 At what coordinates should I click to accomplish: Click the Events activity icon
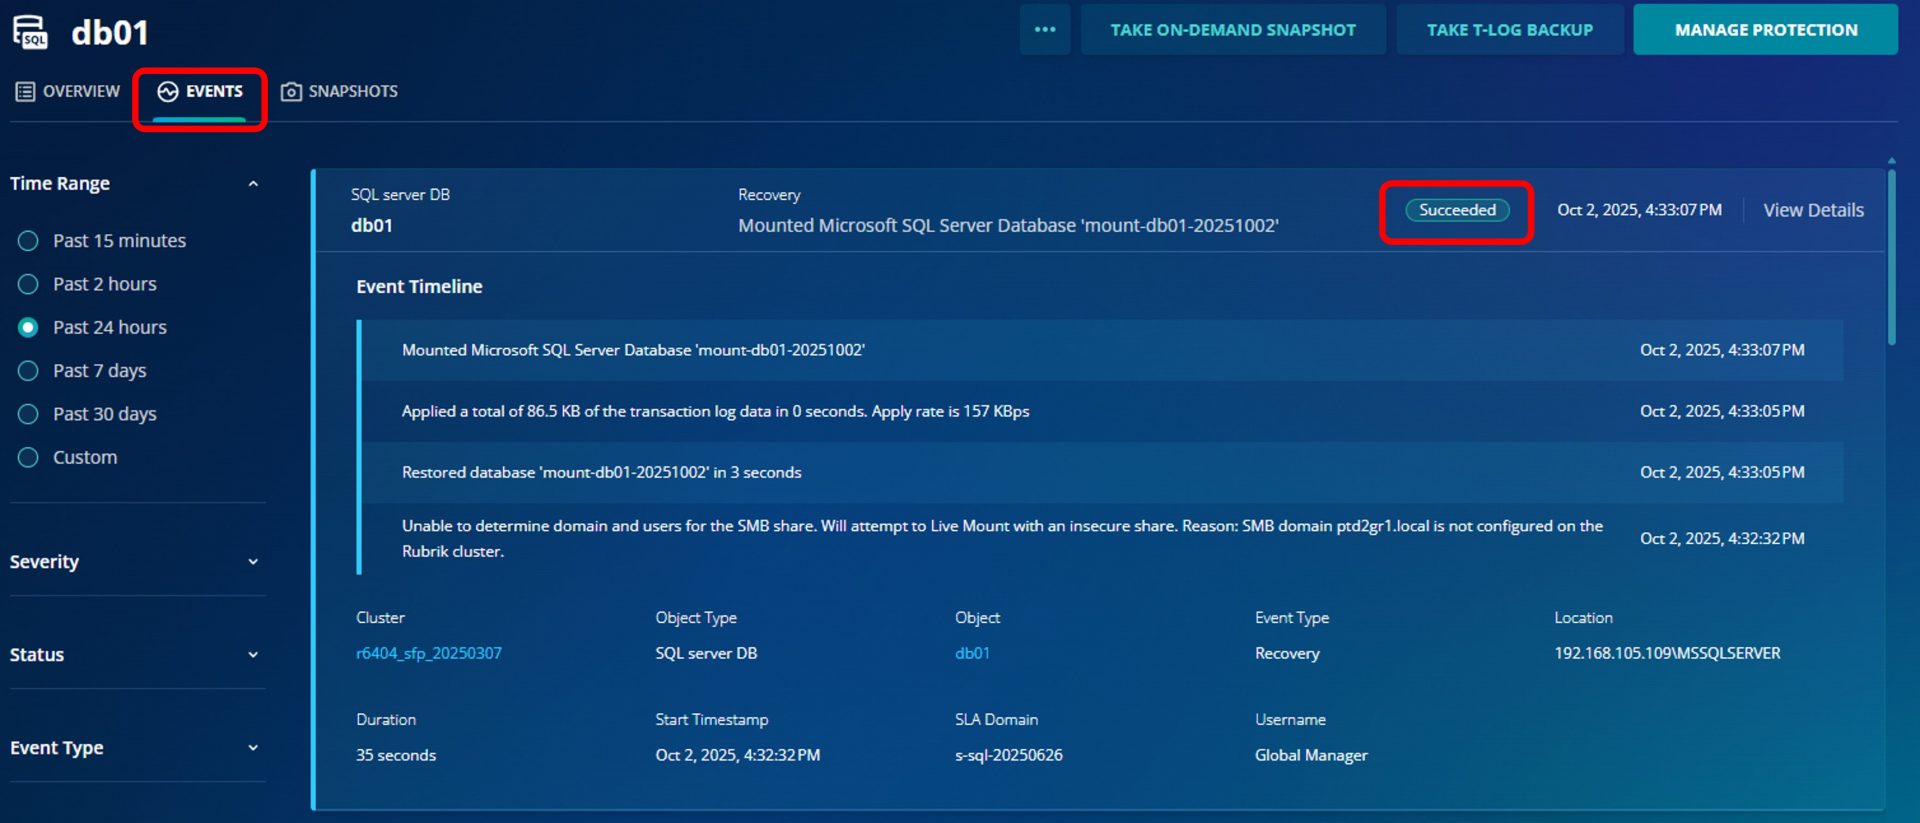point(168,92)
